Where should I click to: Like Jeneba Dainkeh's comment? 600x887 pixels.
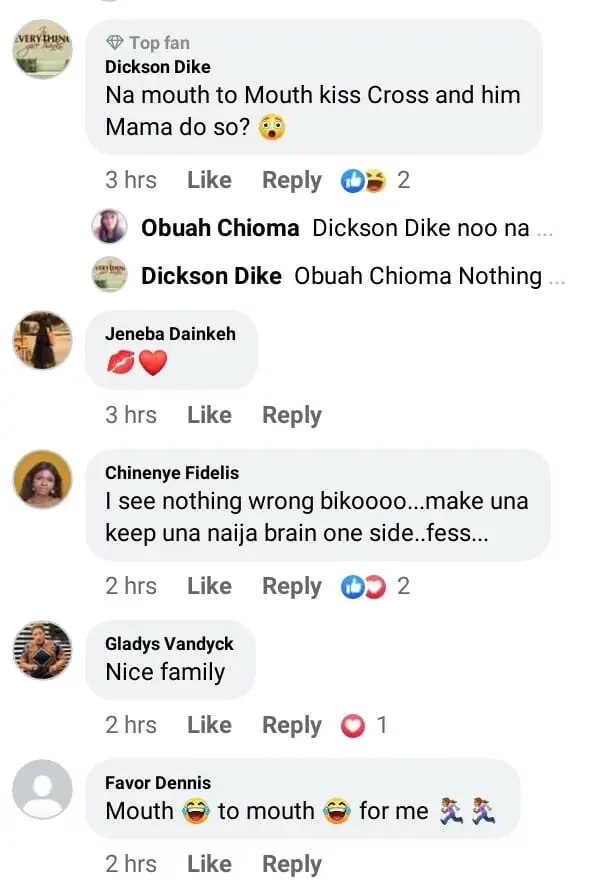click(209, 415)
